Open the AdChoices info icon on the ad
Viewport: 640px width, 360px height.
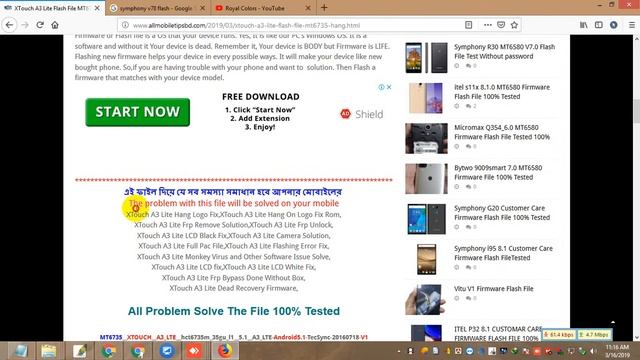[x=381, y=87]
